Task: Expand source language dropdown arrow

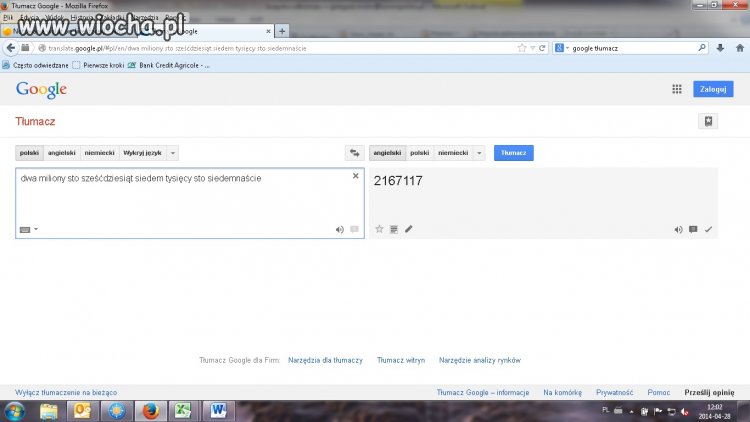Action: point(173,153)
